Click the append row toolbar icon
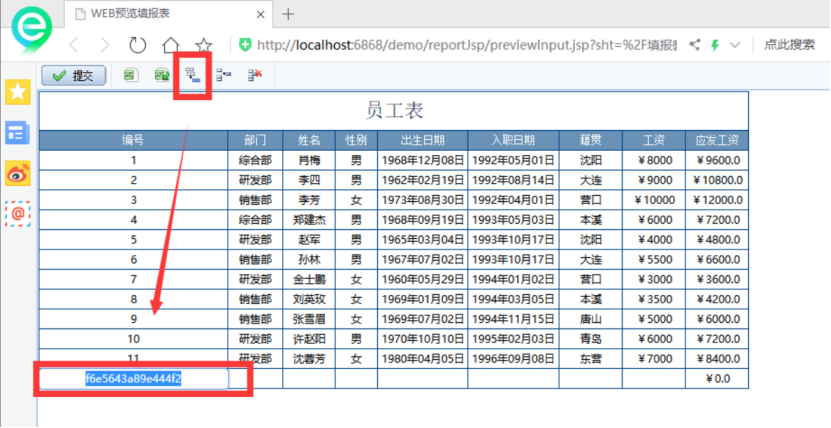 tap(193, 75)
